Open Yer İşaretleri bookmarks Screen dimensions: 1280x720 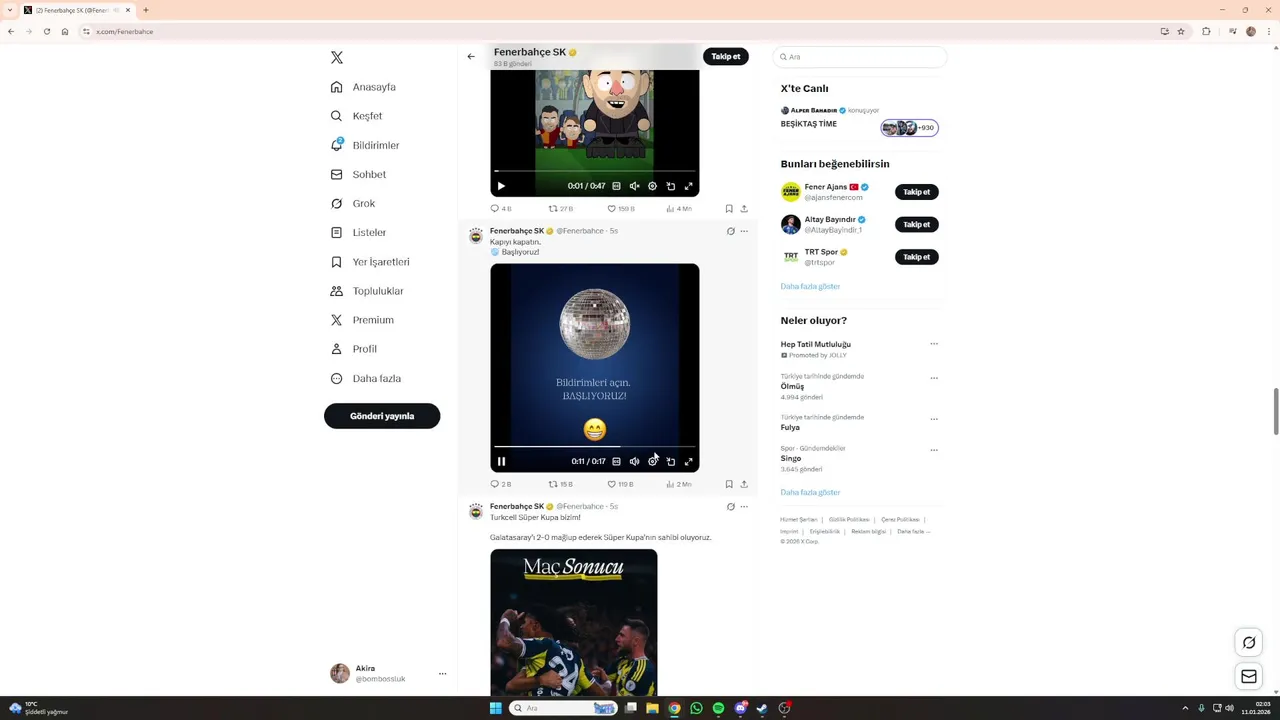coord(370,262)
